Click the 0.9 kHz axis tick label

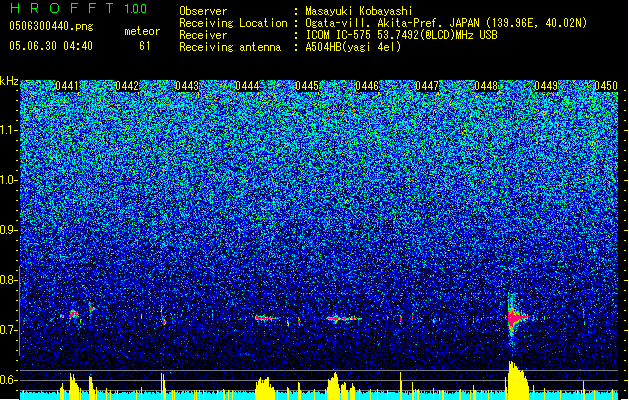[x=8, y=230]
